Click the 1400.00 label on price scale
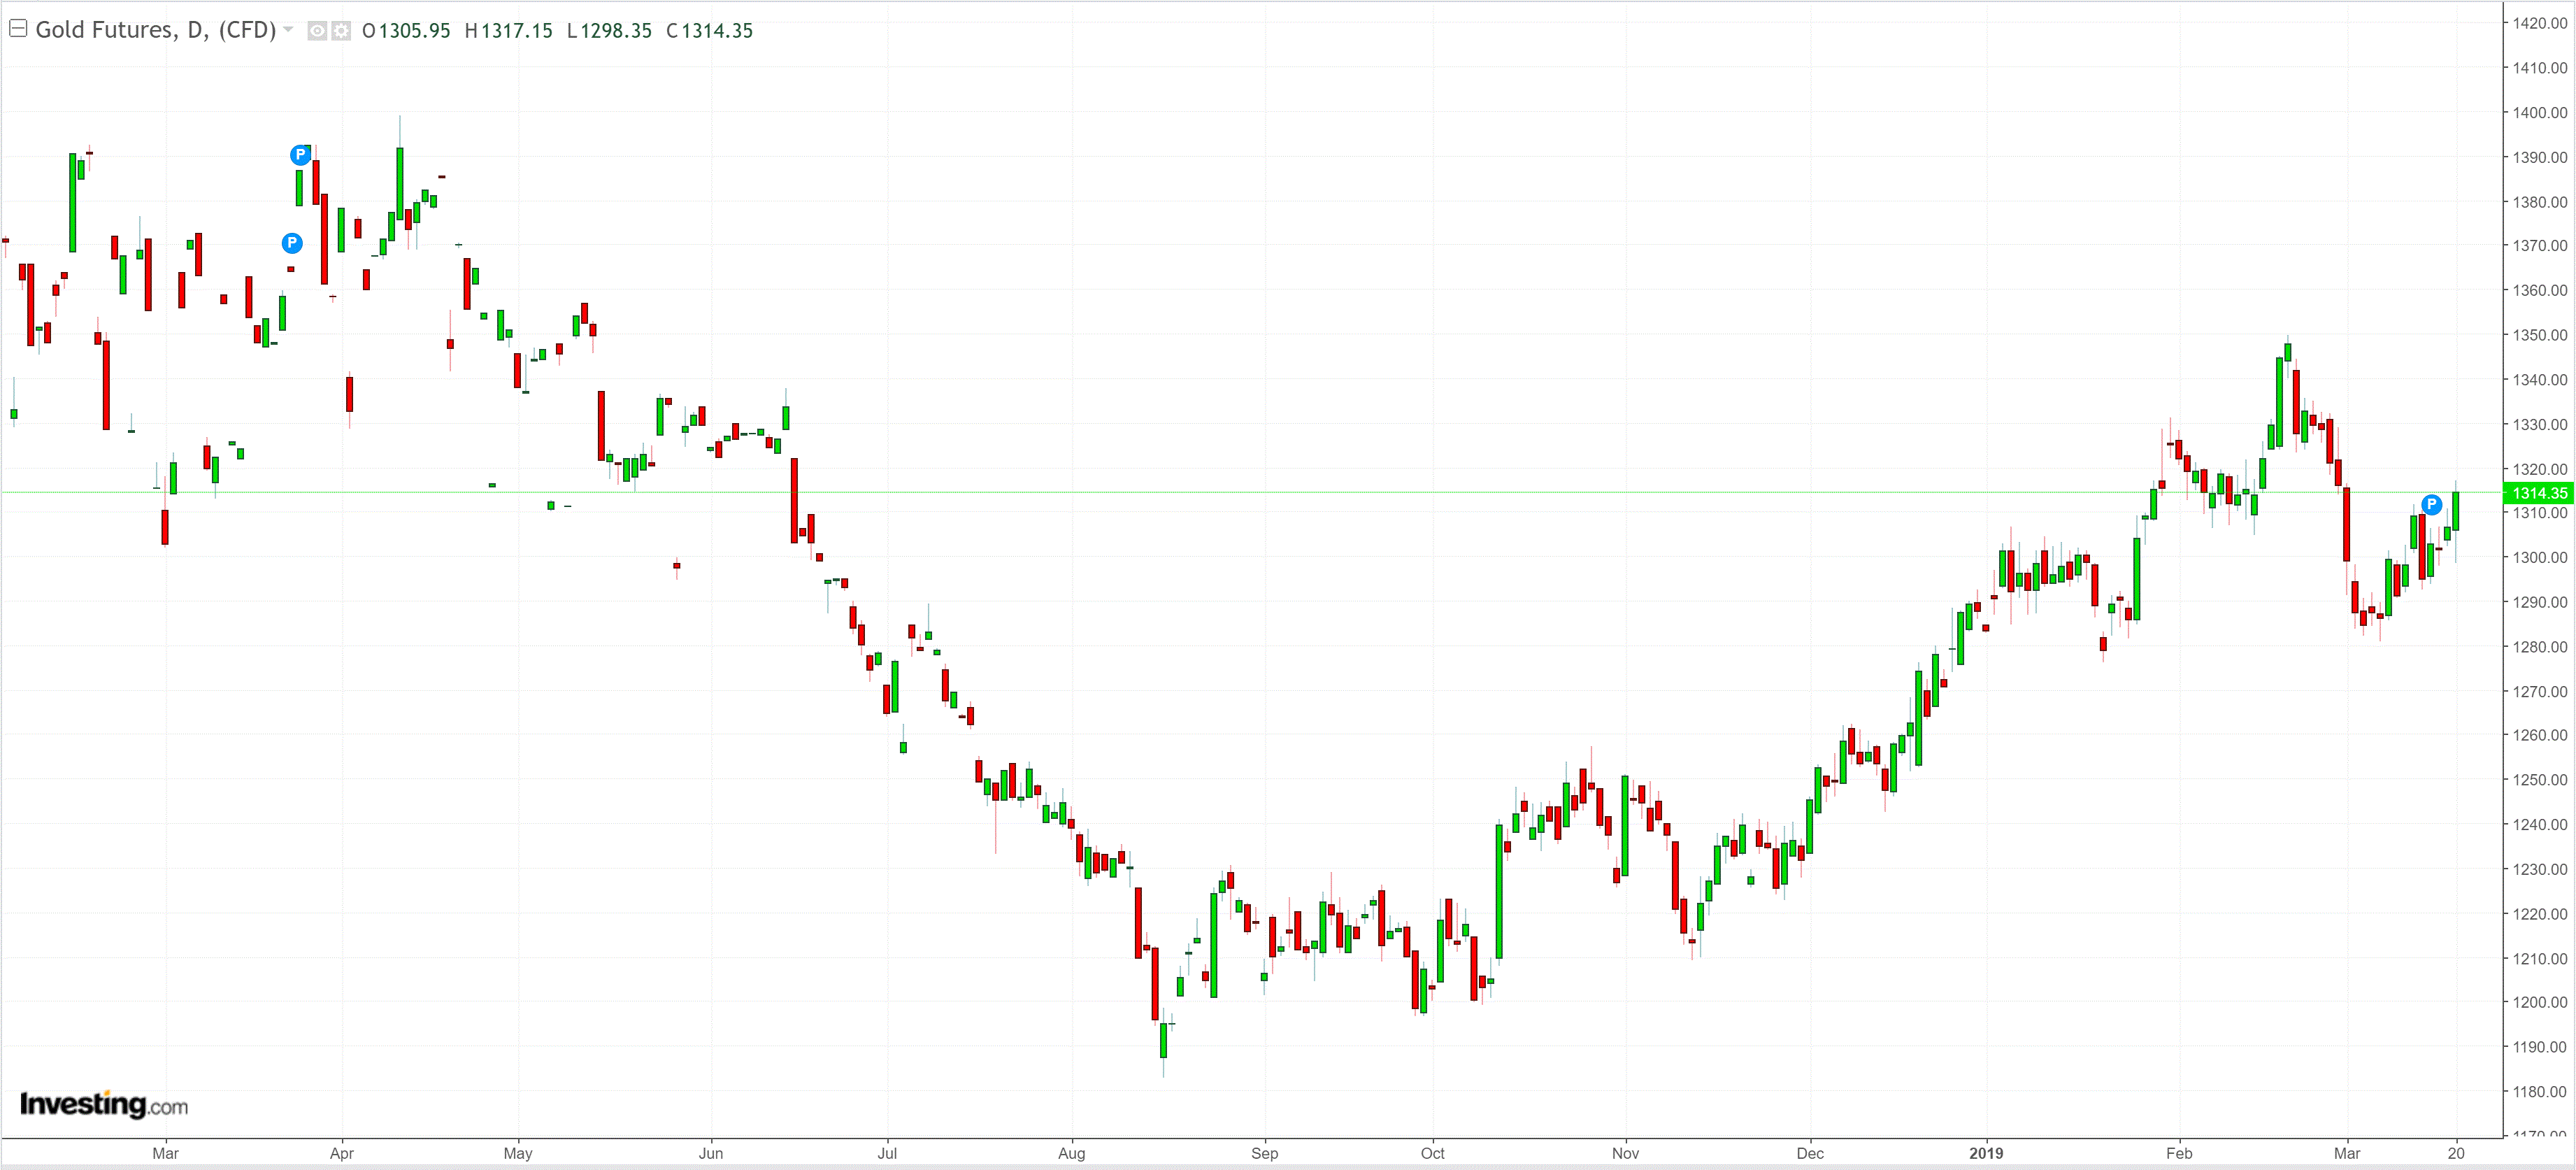 (x=2539, y=112)
